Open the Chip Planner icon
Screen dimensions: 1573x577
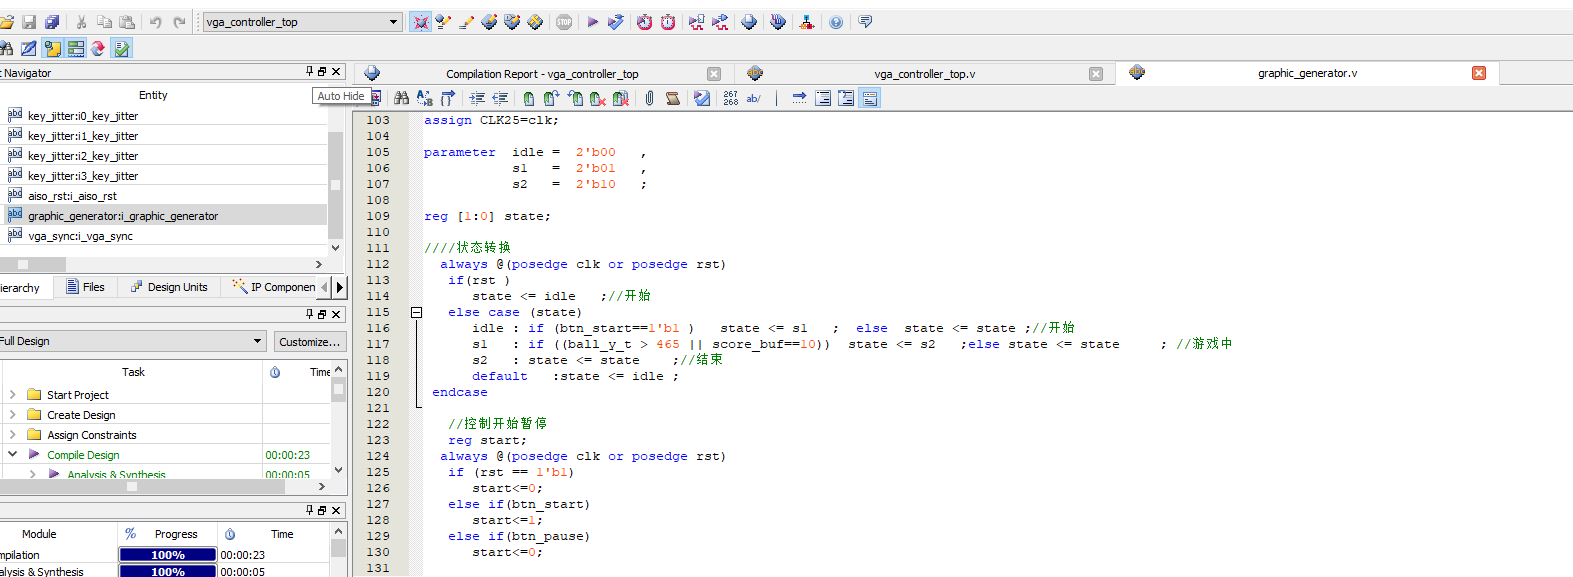pyautogui.click(x=535, y=22)
